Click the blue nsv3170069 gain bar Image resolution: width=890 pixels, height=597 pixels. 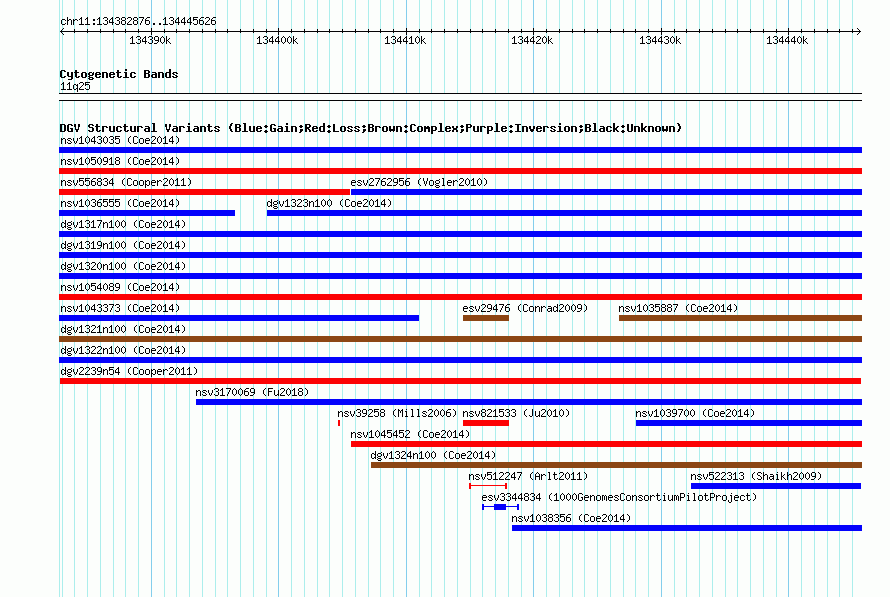529,402
